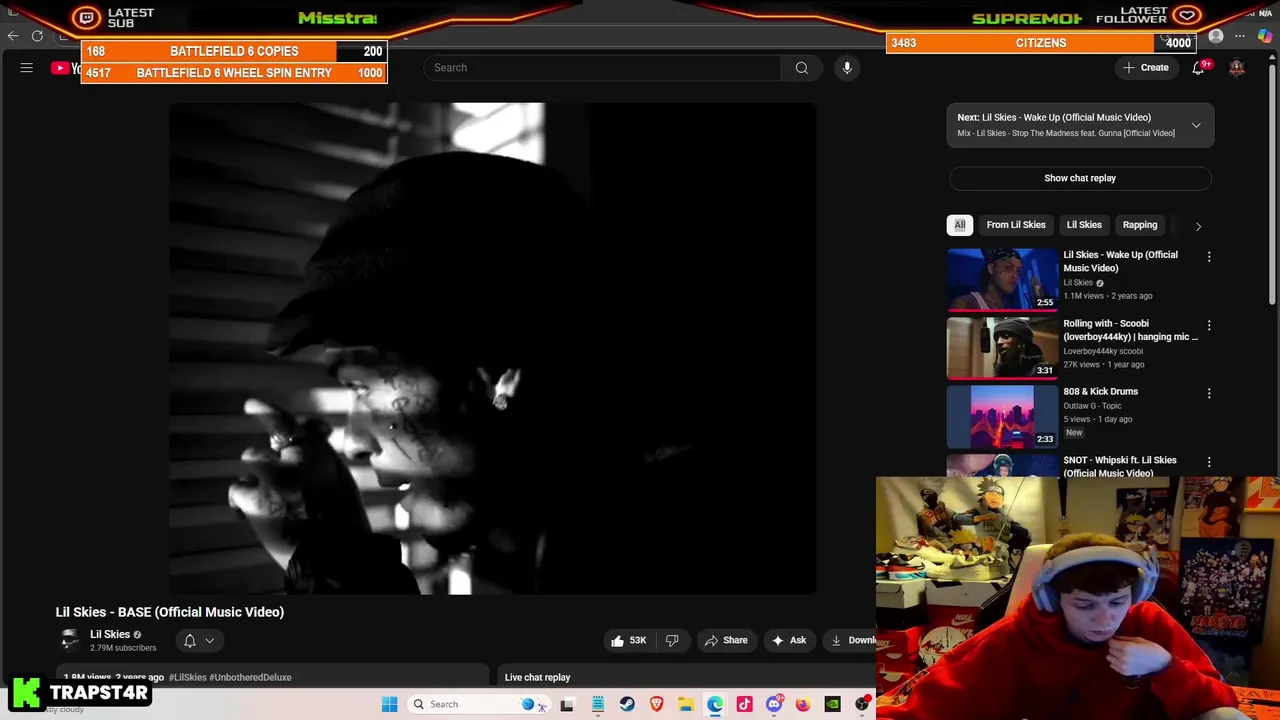This screenshot has height=720, width=1280.
Task: Open the YouTube account avatar menu
Action: click(x=1237, y=68)
